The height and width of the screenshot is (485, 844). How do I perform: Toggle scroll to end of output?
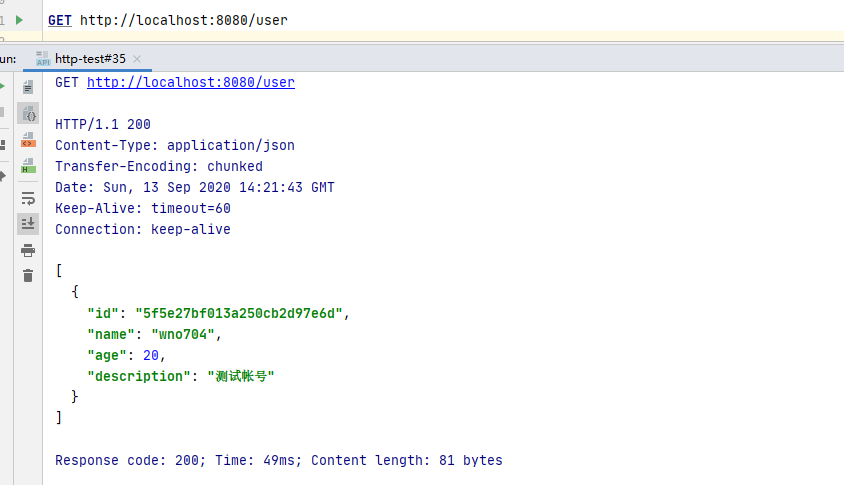coord(28,223)
